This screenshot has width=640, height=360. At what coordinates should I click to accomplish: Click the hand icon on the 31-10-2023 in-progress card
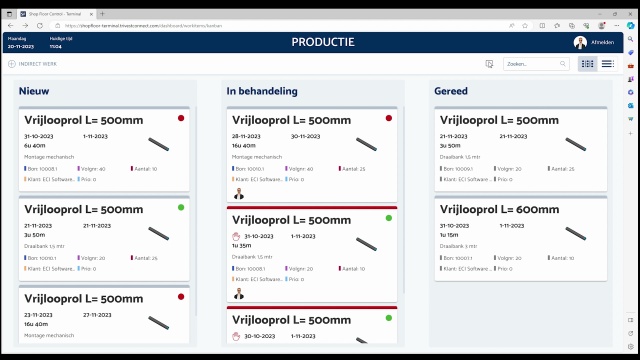[x=236, y=236]
